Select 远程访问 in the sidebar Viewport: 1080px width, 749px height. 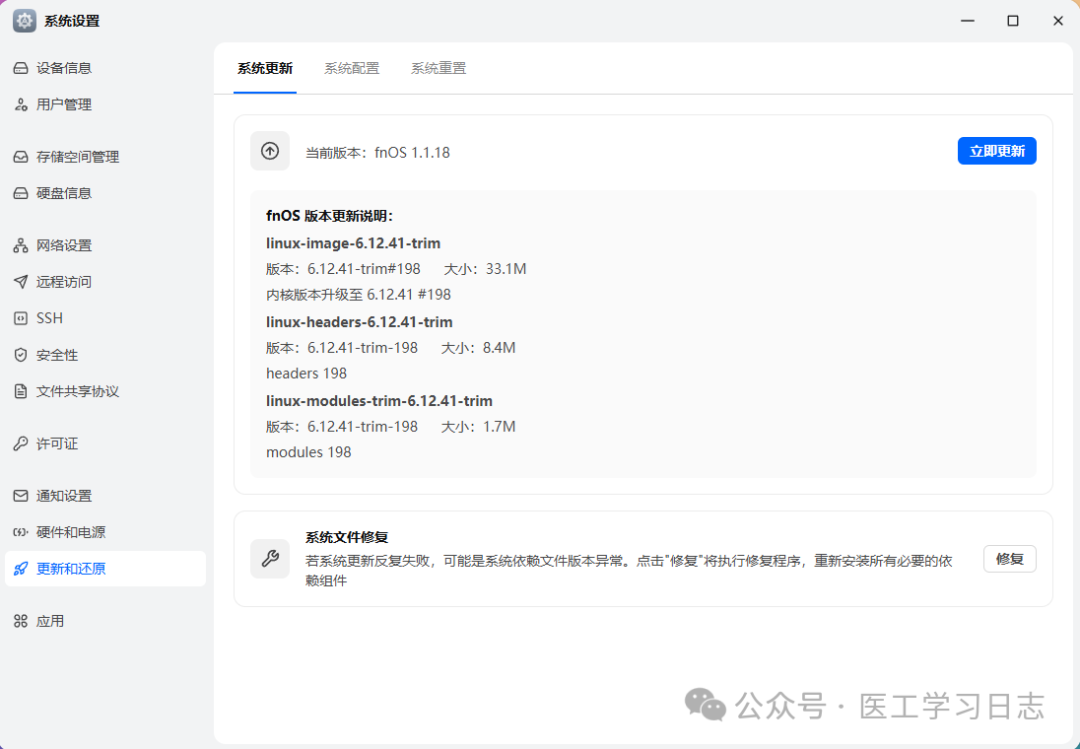click(x=64, y=281)
